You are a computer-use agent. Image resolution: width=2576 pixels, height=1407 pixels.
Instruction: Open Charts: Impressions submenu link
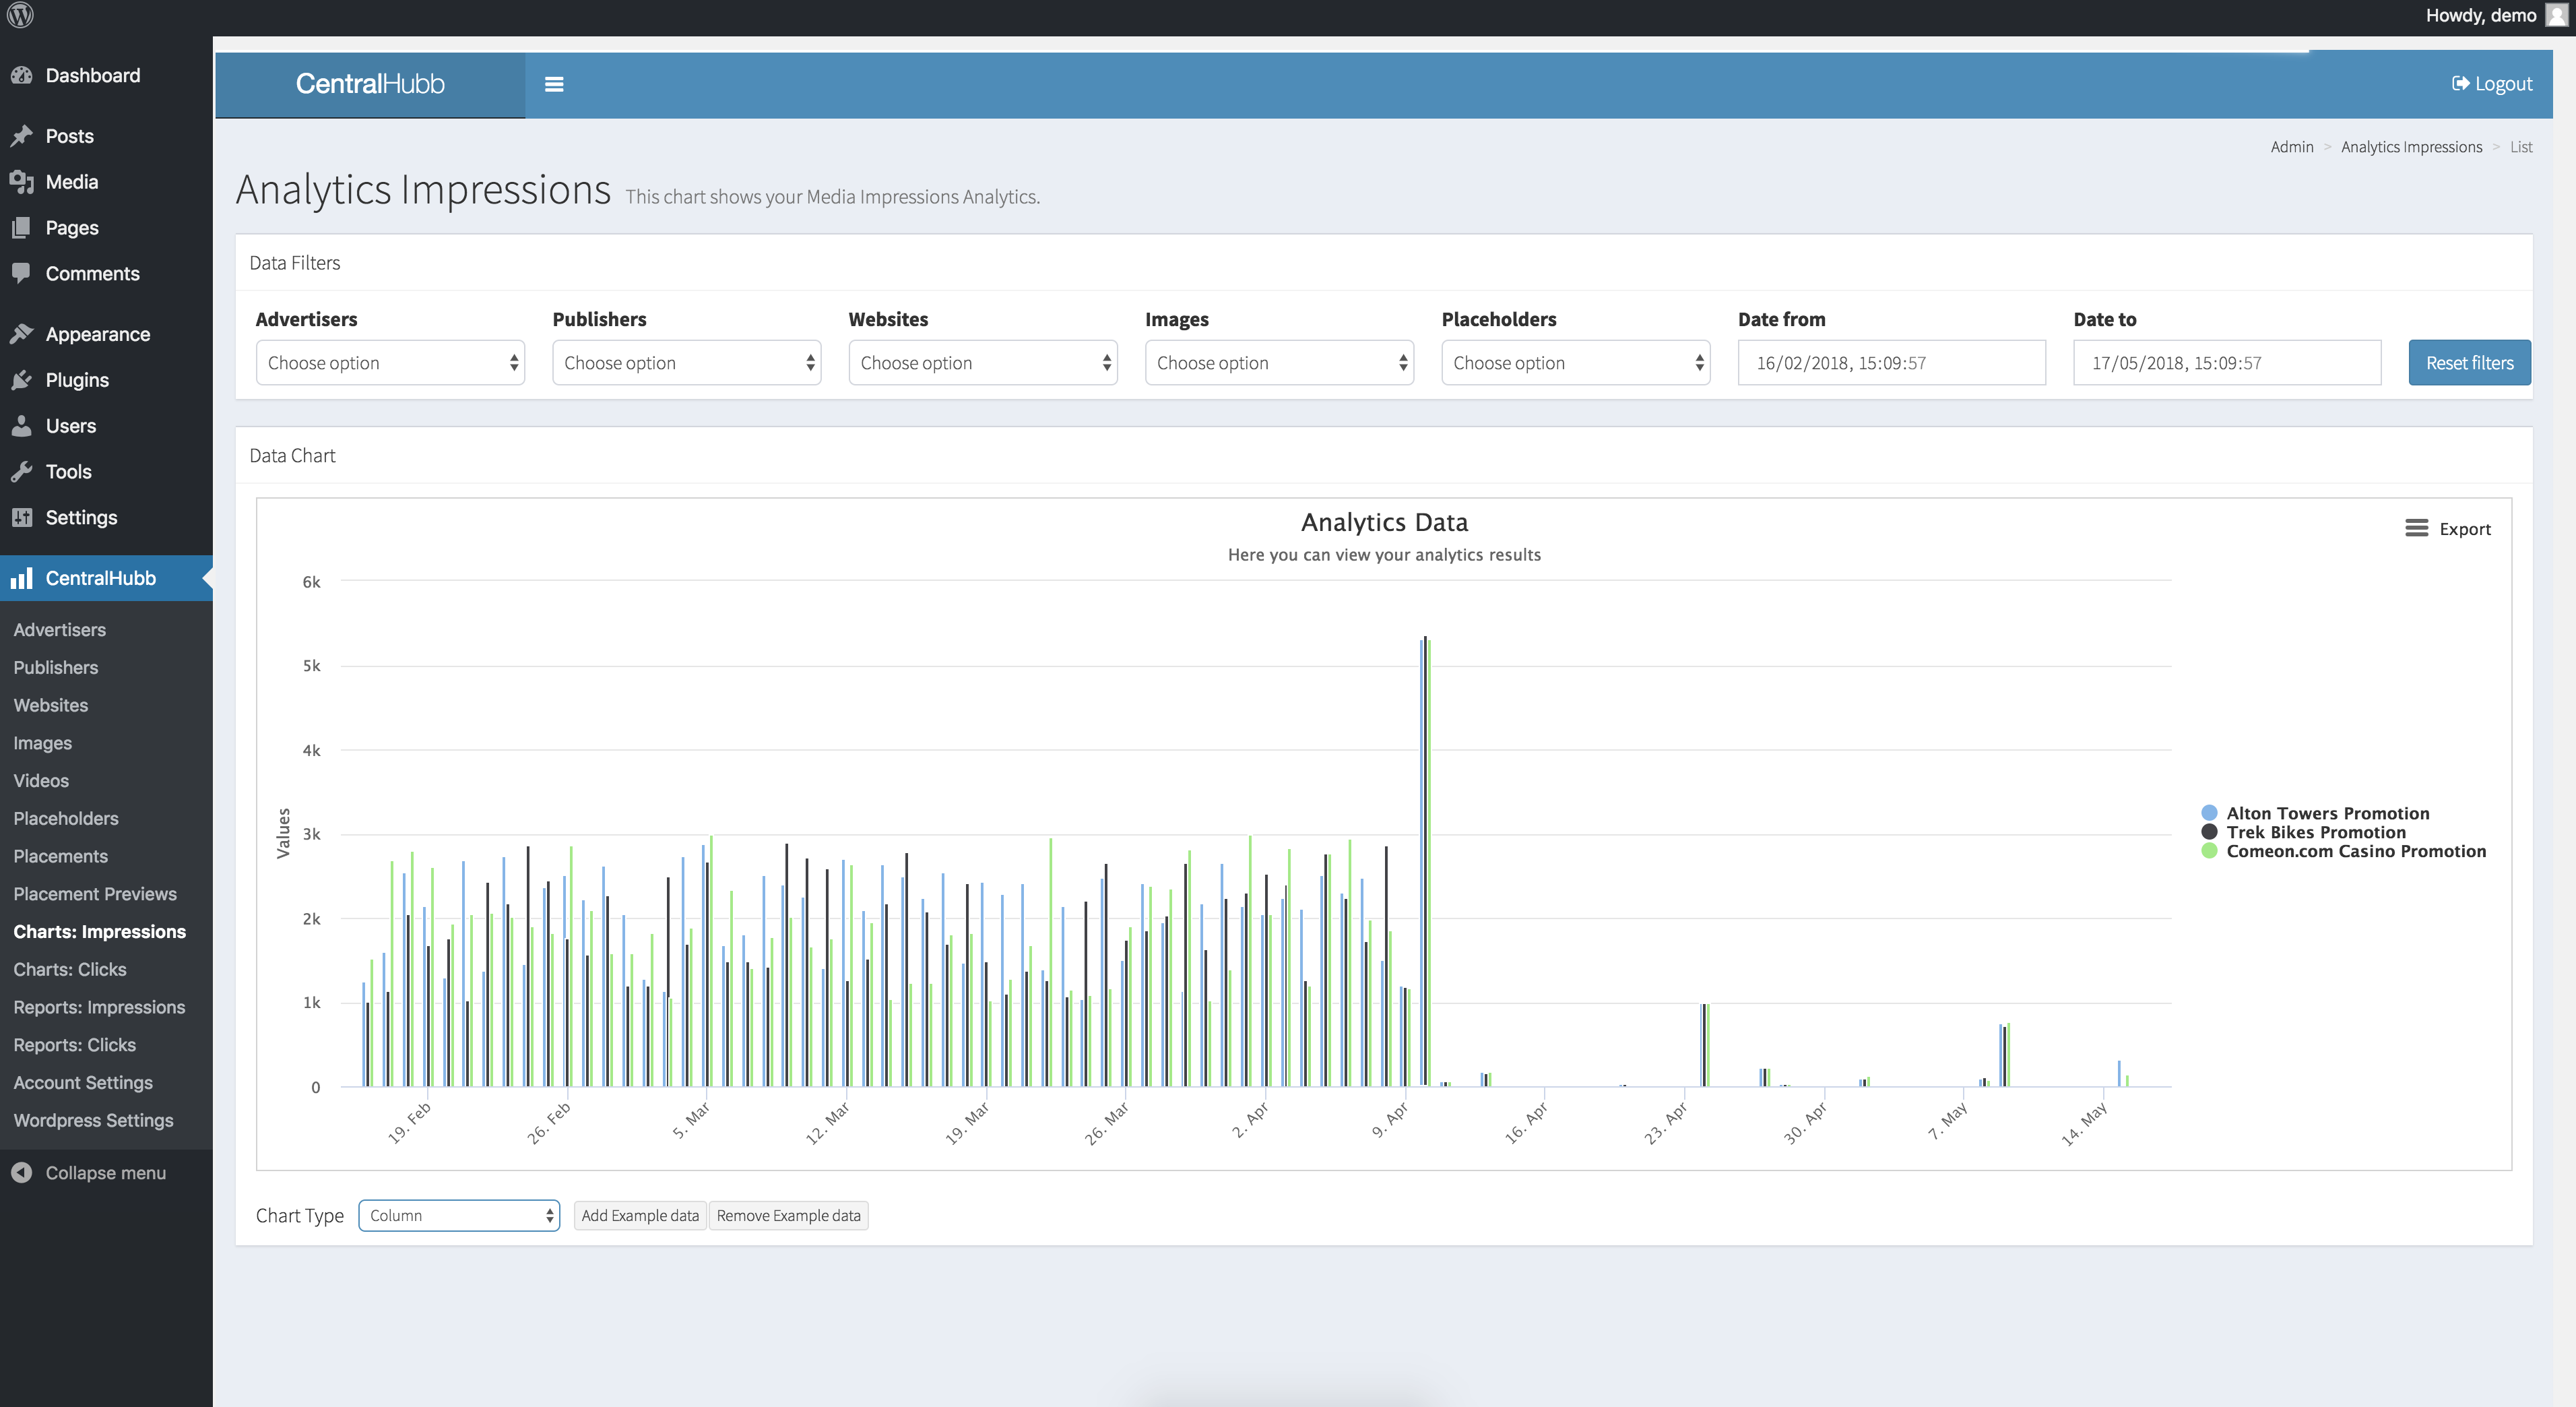tap(100, 932)
